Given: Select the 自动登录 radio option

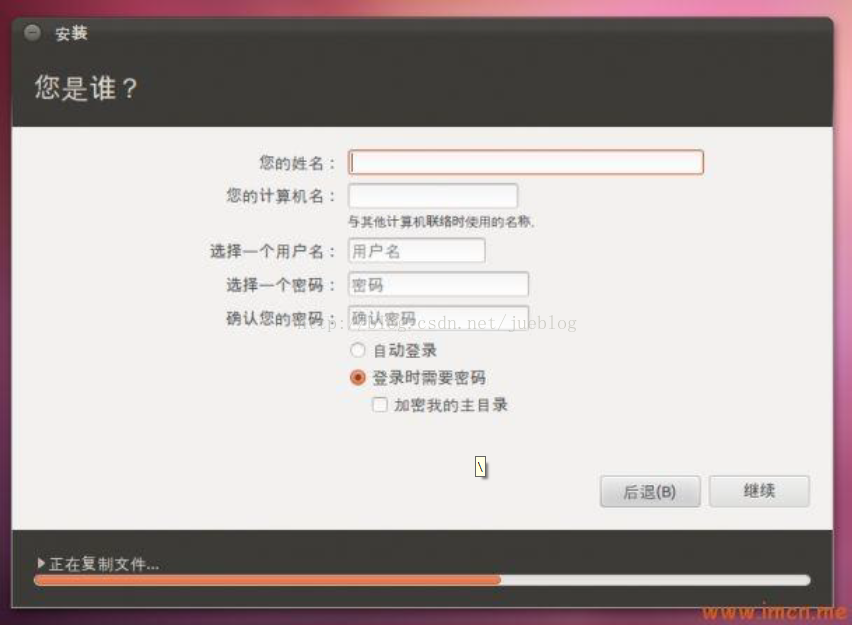Looking at the screenshot, I should 357,350.
